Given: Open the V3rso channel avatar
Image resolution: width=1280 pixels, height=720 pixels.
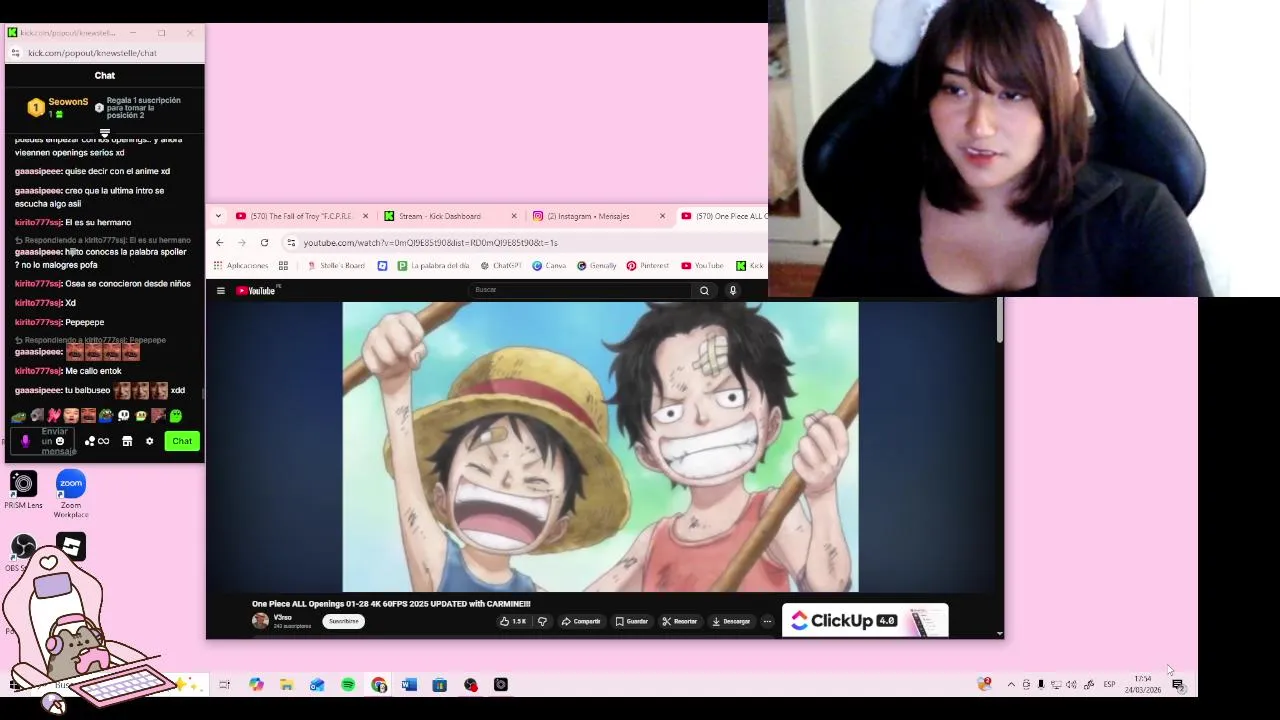Looking at the screenshot, I should click(260, 621).
